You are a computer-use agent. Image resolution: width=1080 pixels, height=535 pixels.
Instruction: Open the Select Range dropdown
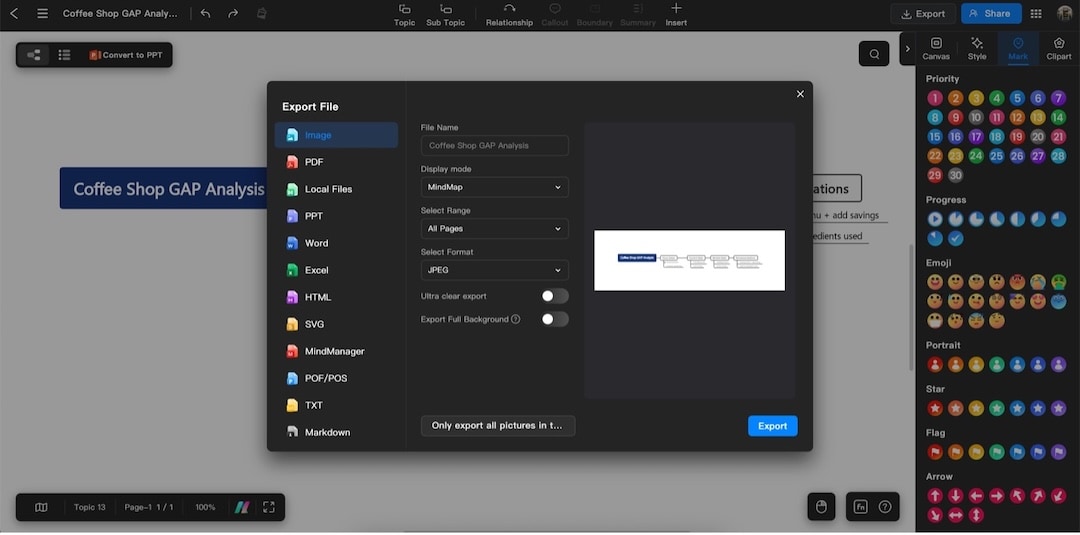pos(495,229)
